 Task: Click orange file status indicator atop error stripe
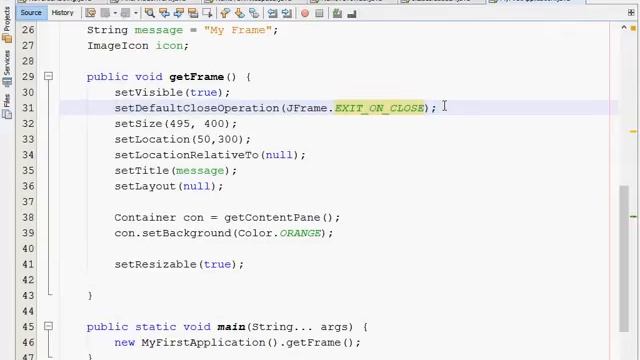pyautogui.click(x=633, y=28)
